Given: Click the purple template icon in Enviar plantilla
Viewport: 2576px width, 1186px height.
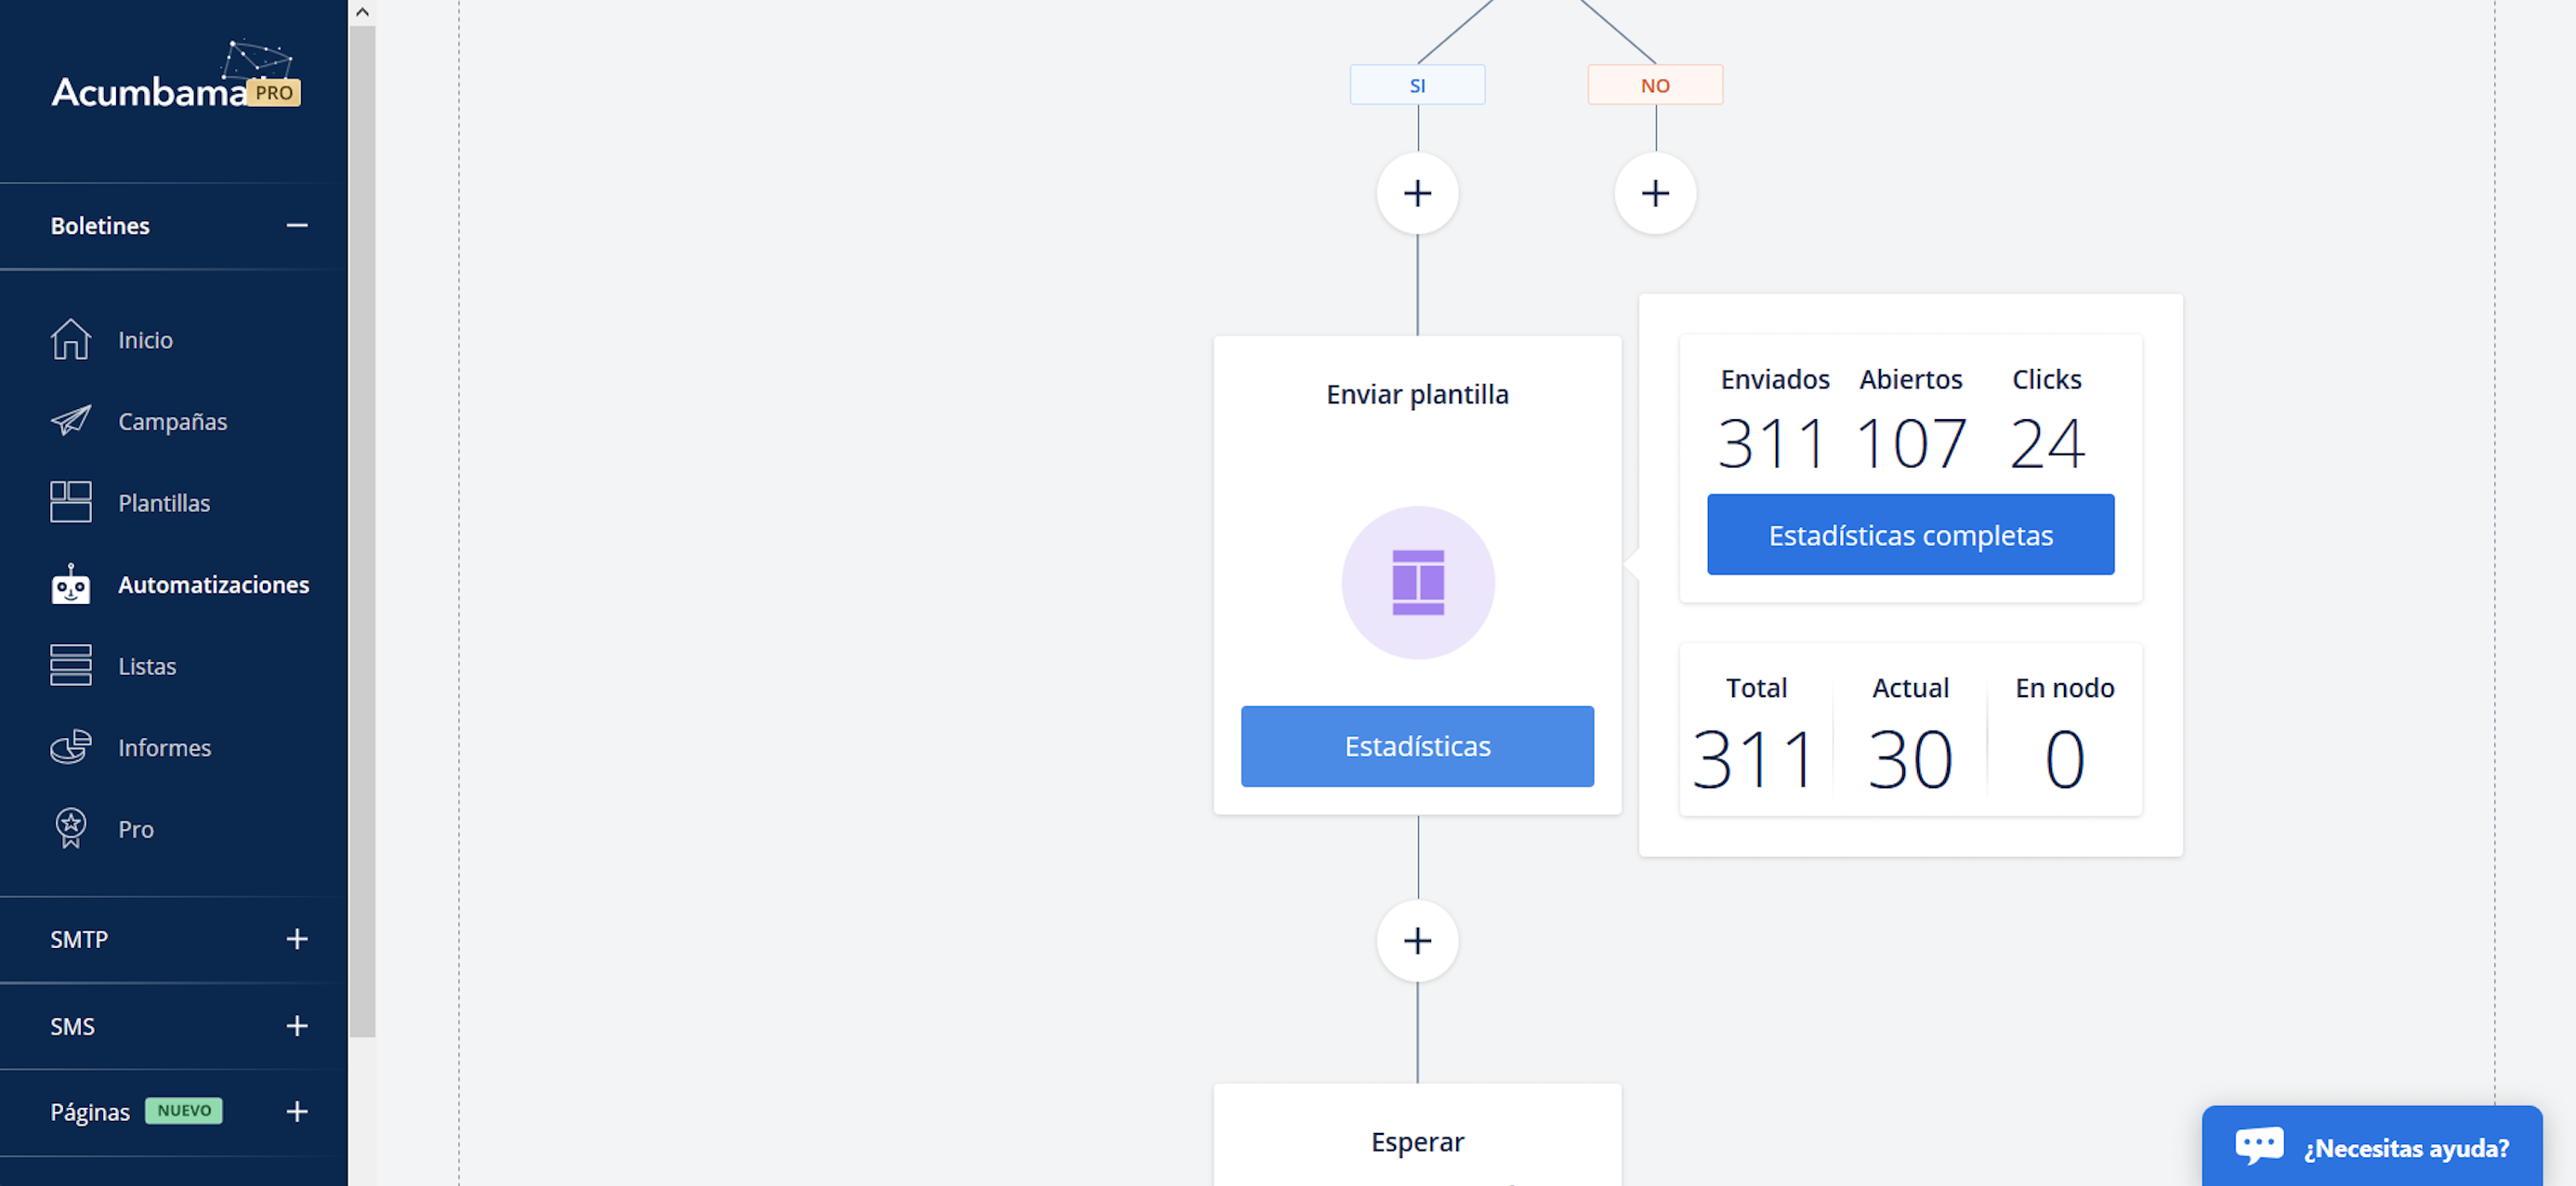Looking at the screenshot, I should point(1417,582).
